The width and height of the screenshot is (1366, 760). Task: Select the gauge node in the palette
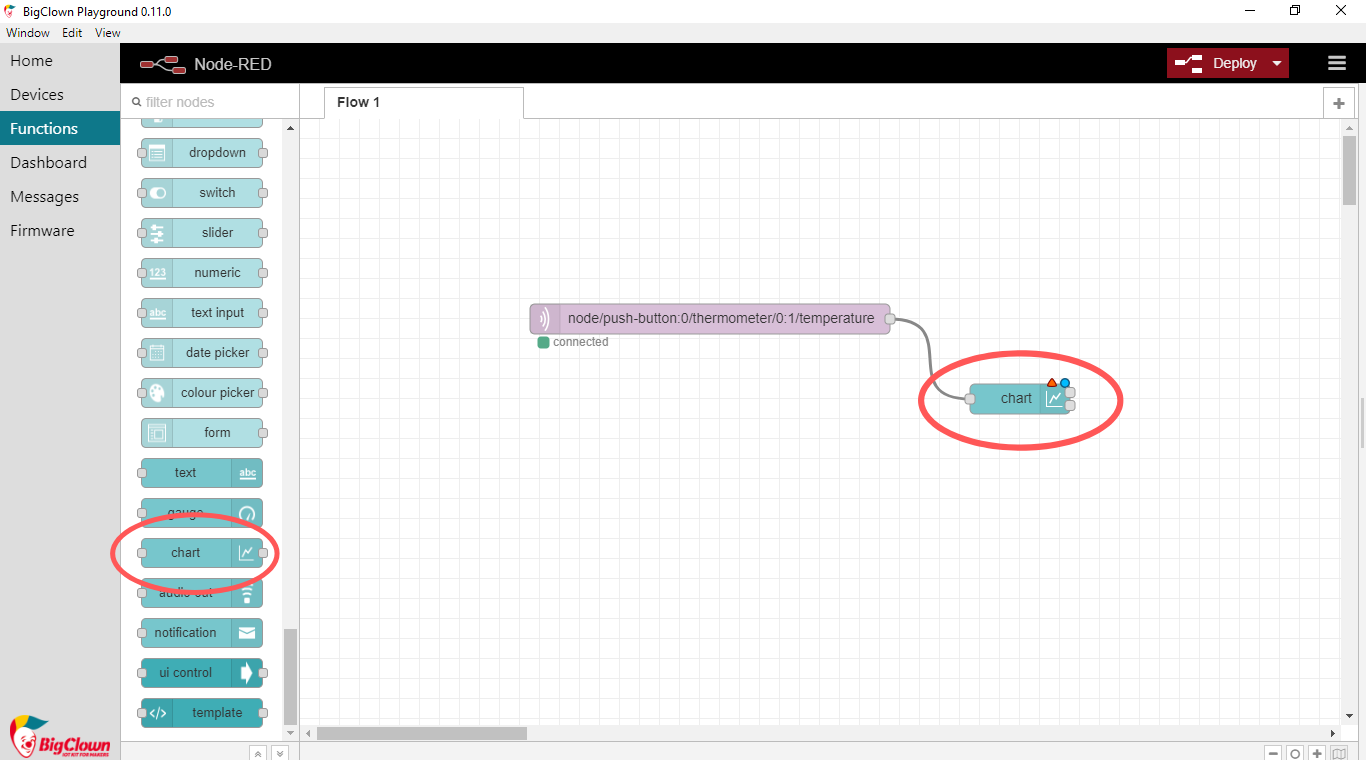202,513
